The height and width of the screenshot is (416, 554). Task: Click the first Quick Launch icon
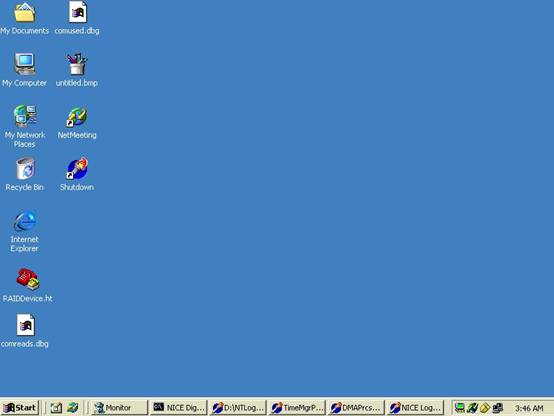click(x=56, y=408)
